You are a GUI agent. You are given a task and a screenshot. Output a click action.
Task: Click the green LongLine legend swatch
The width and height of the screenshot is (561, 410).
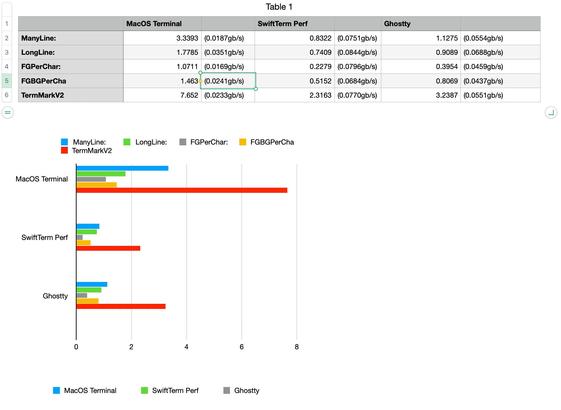point(127,142)
